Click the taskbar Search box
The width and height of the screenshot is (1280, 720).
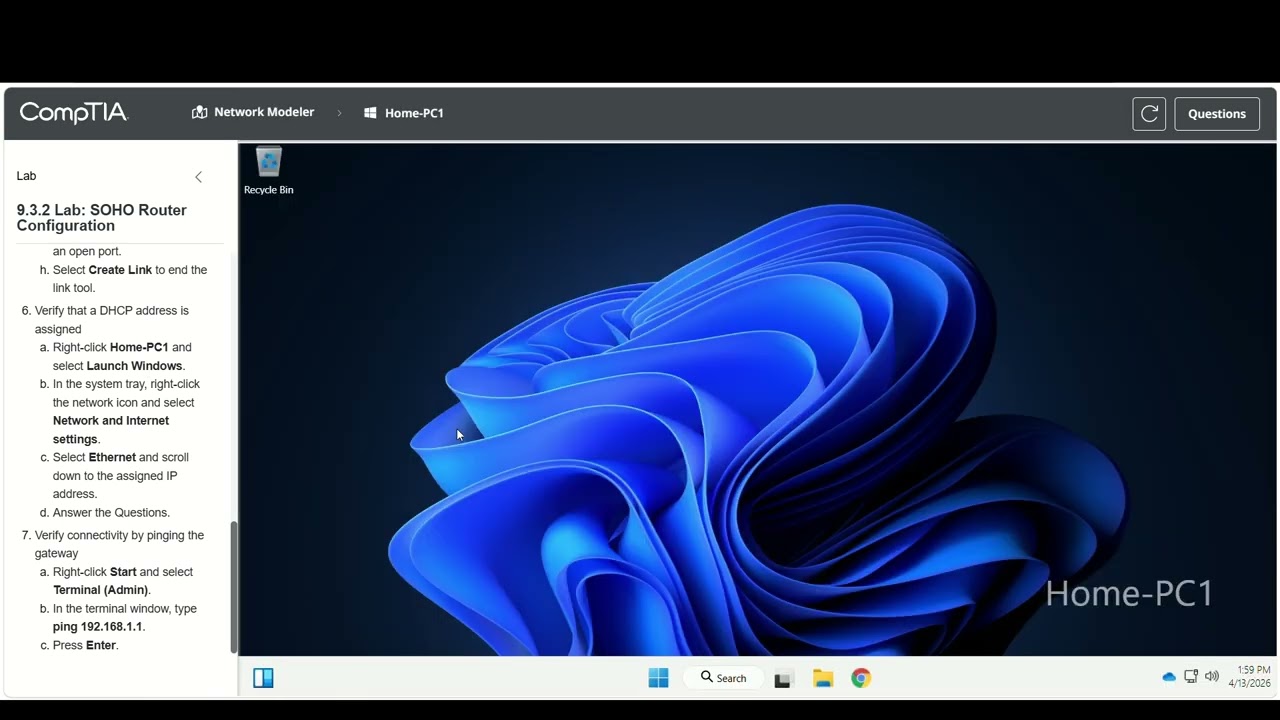click(724, 678)
